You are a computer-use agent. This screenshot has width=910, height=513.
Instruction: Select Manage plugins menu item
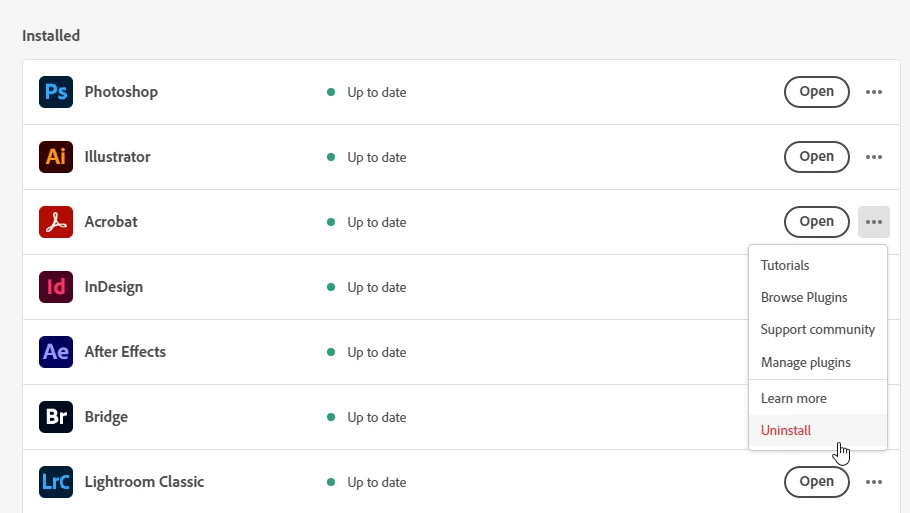coord(818,362)
